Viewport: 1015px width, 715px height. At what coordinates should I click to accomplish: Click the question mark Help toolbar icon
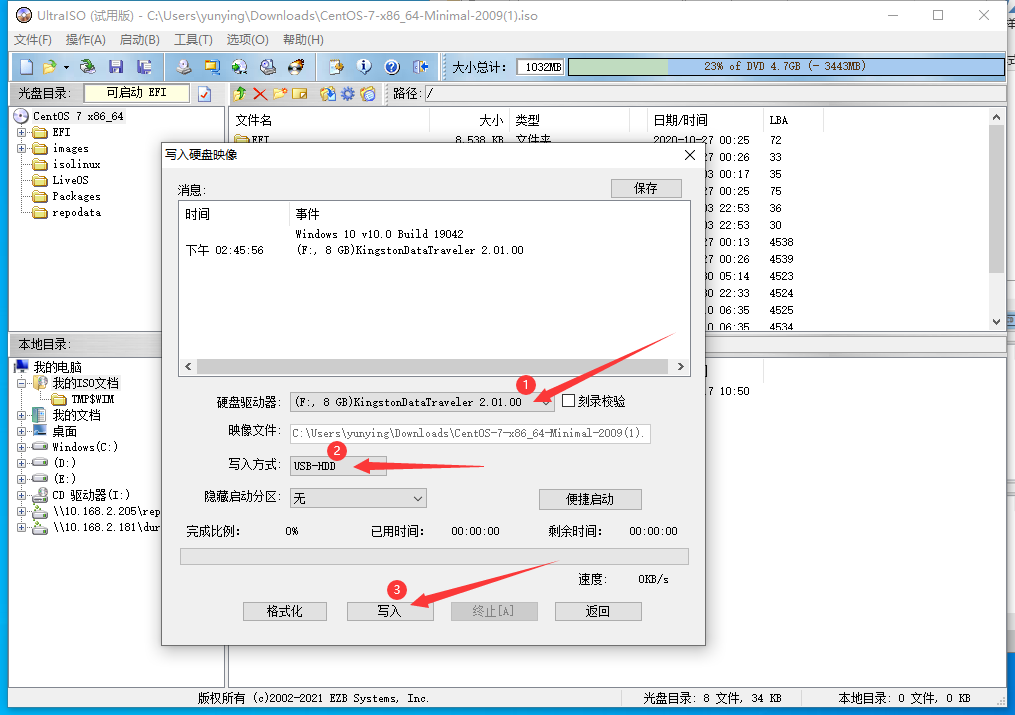(x=392, y=67)
